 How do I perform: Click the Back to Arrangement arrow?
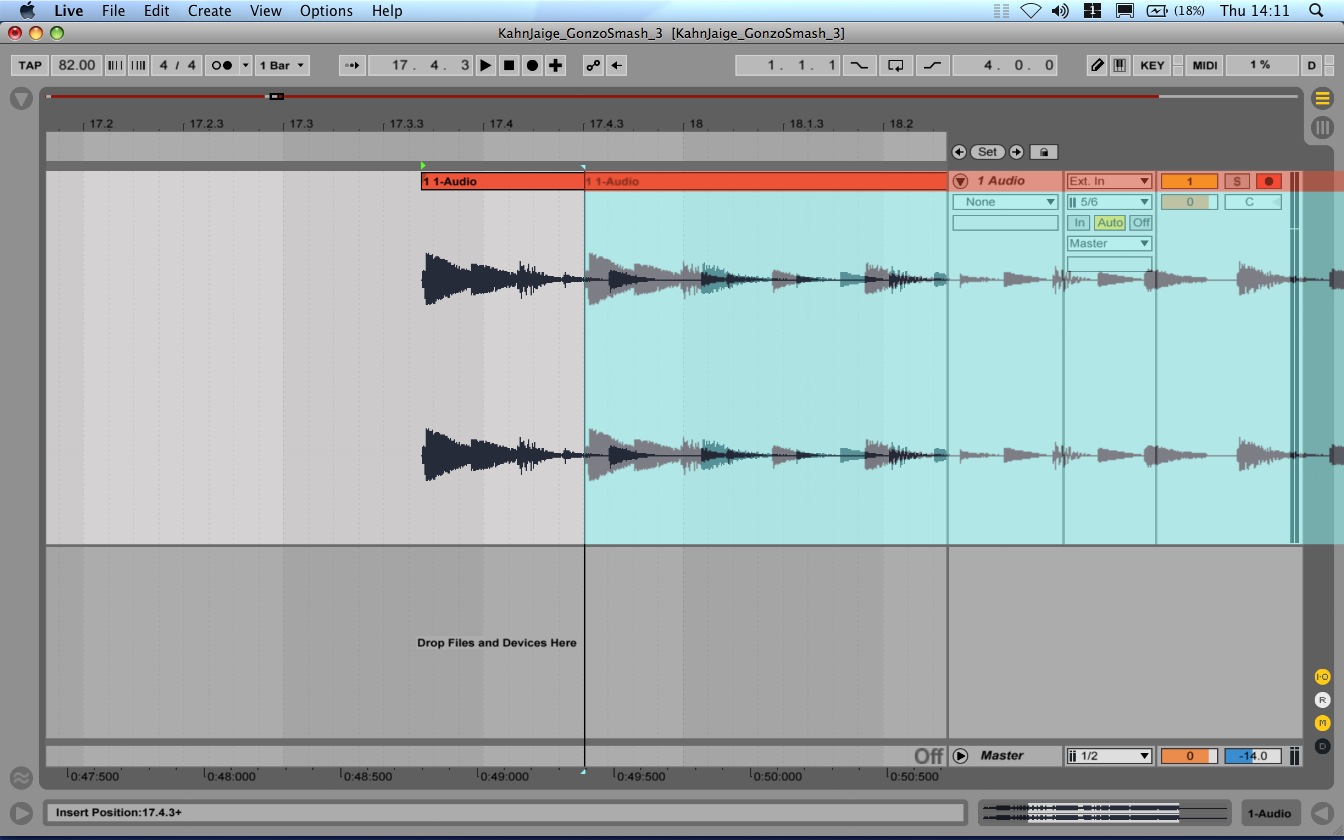point(617,65)
